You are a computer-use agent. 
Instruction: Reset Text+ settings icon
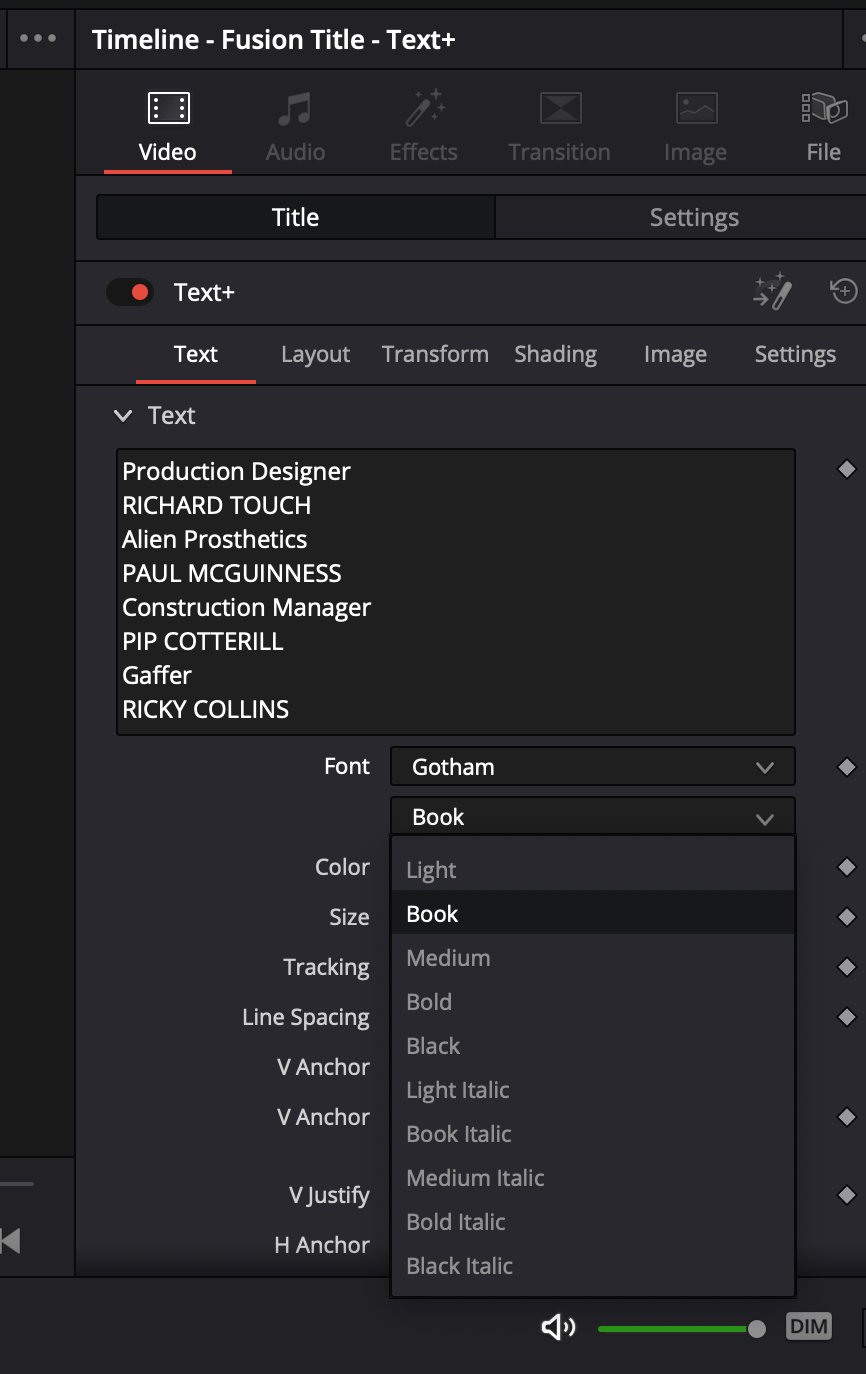[844, 291]
